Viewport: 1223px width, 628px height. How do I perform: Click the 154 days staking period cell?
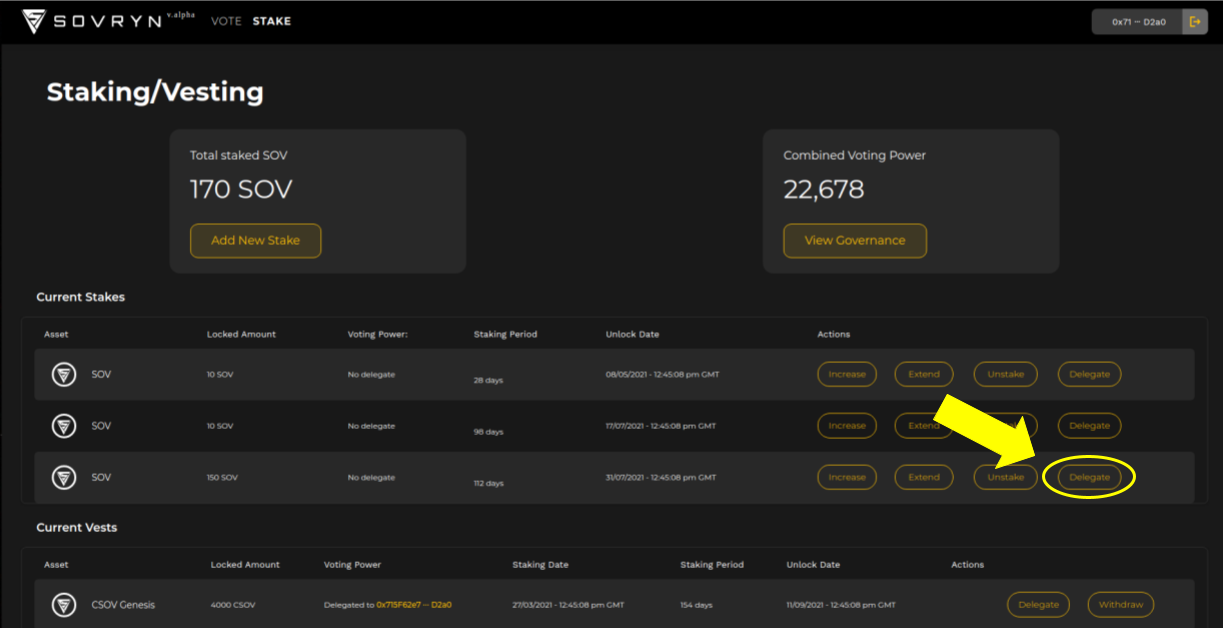point(698,605)
